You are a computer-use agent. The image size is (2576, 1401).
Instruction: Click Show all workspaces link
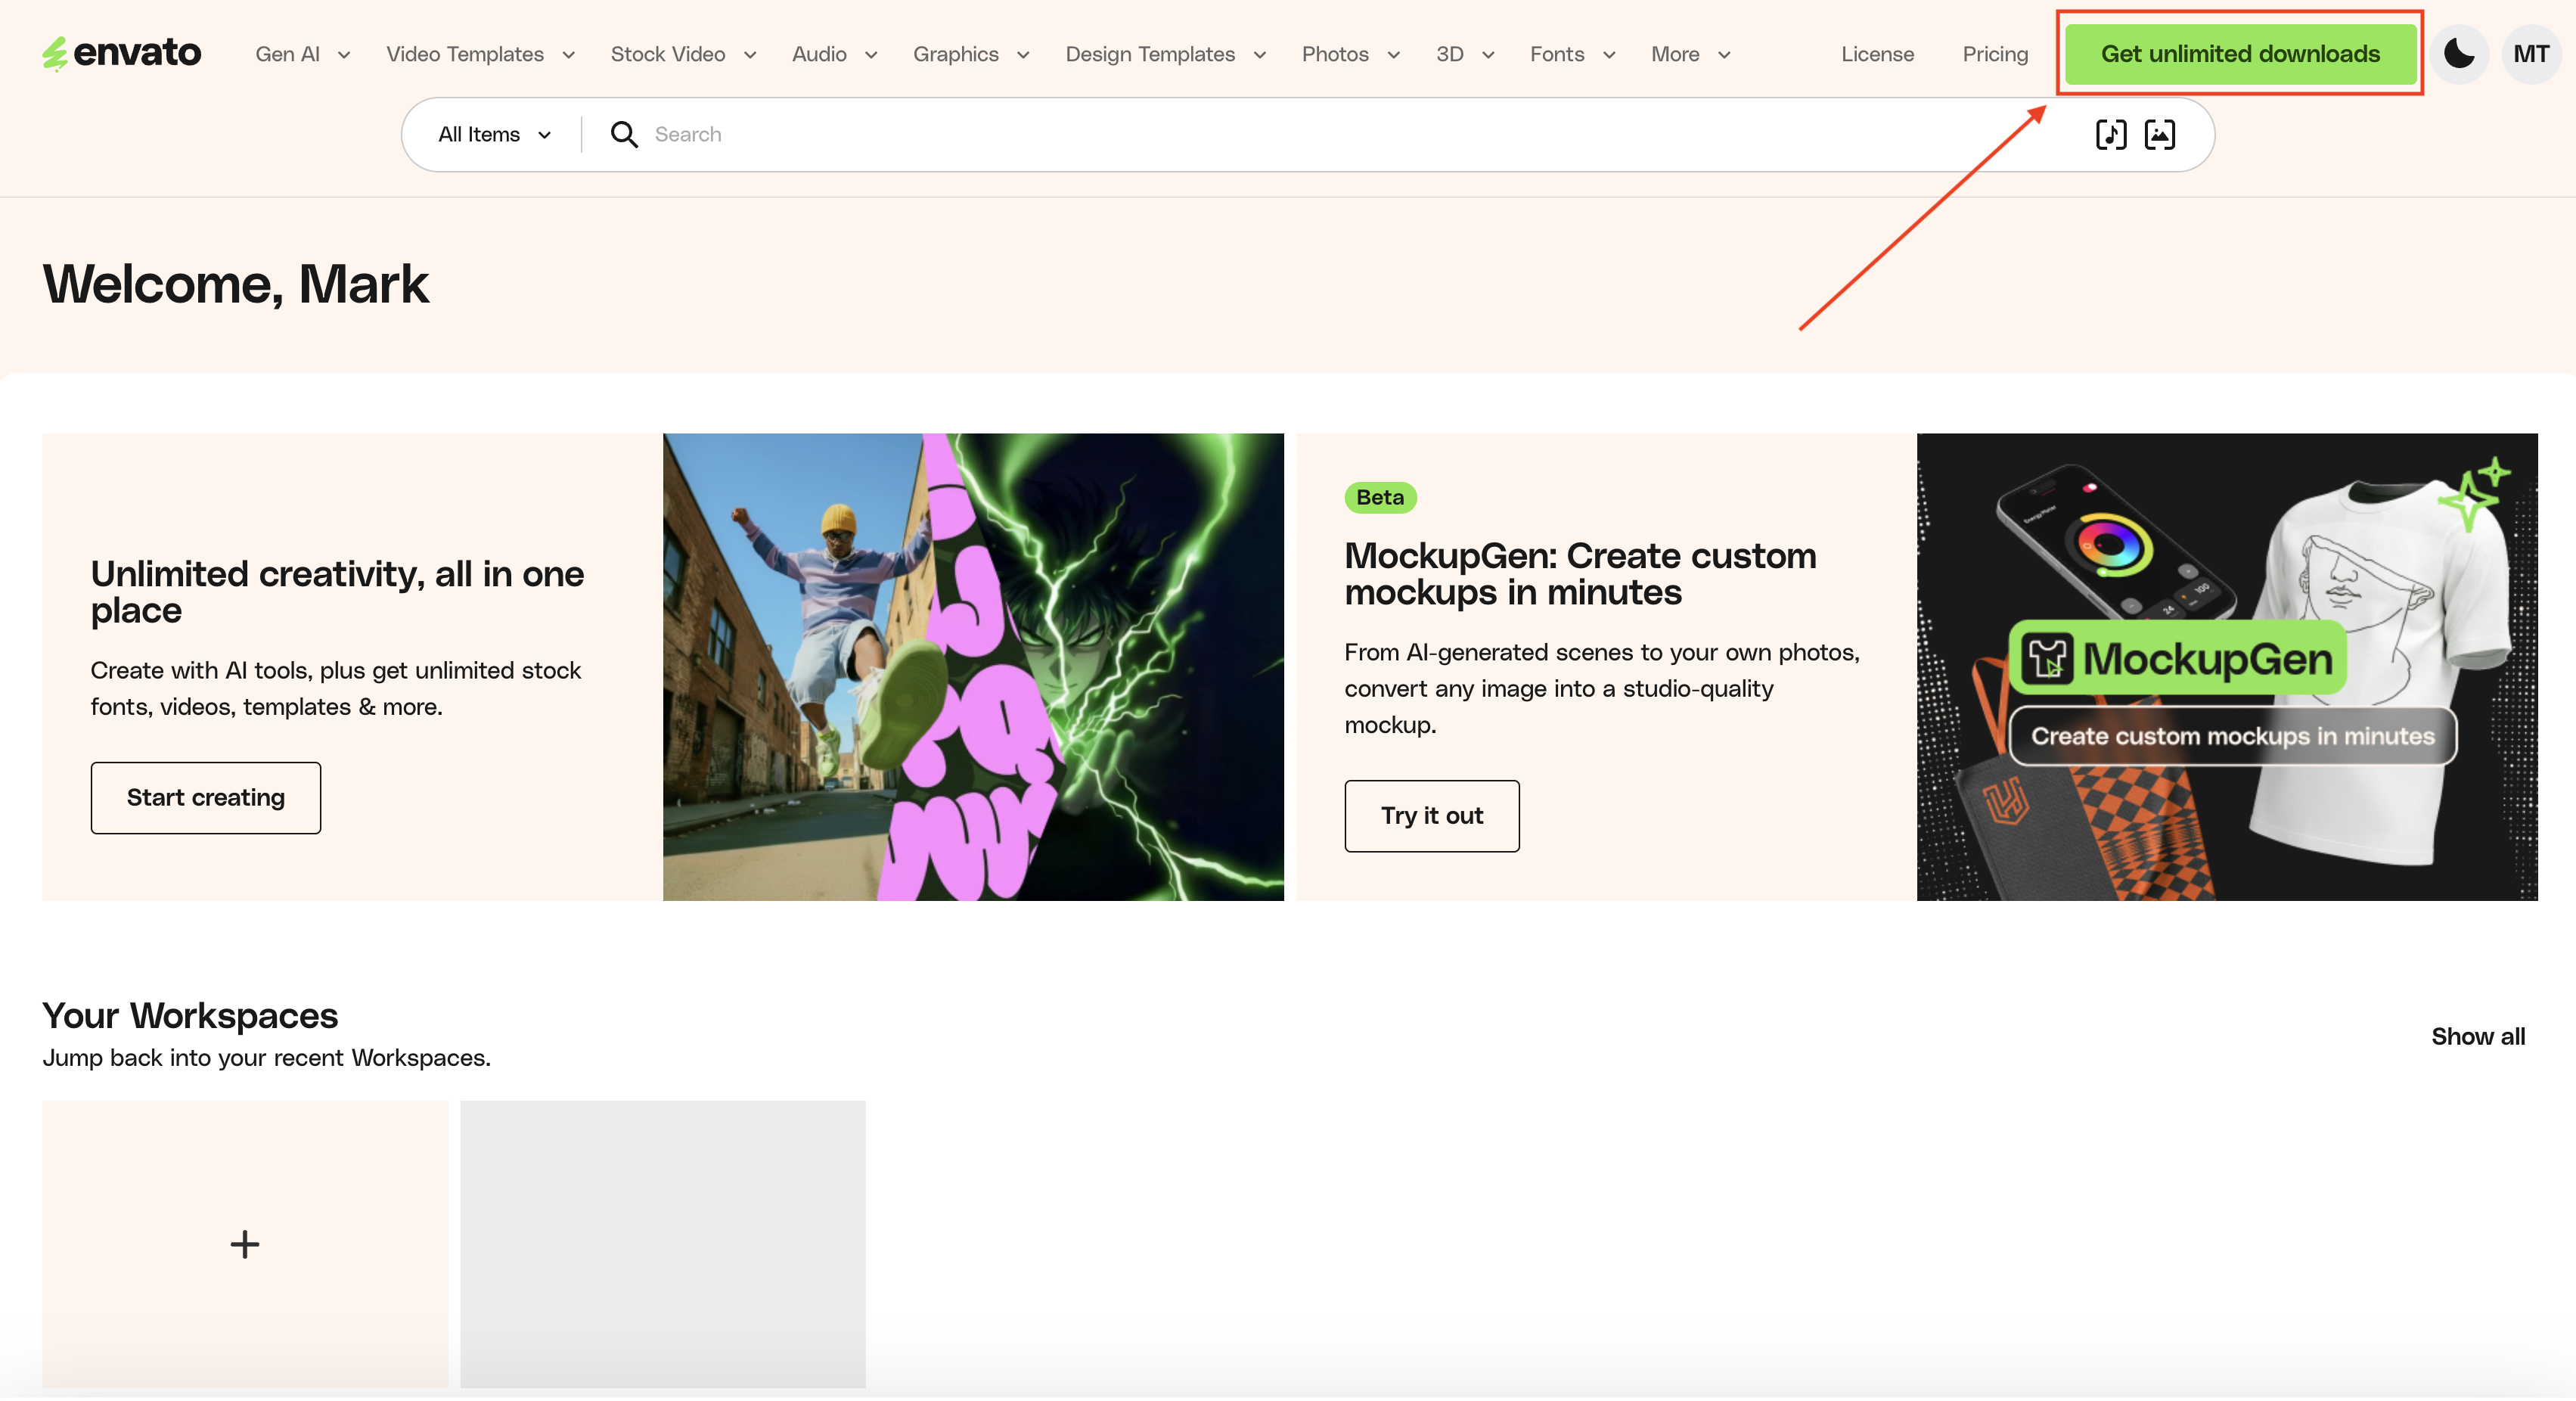(2477, 1036)
